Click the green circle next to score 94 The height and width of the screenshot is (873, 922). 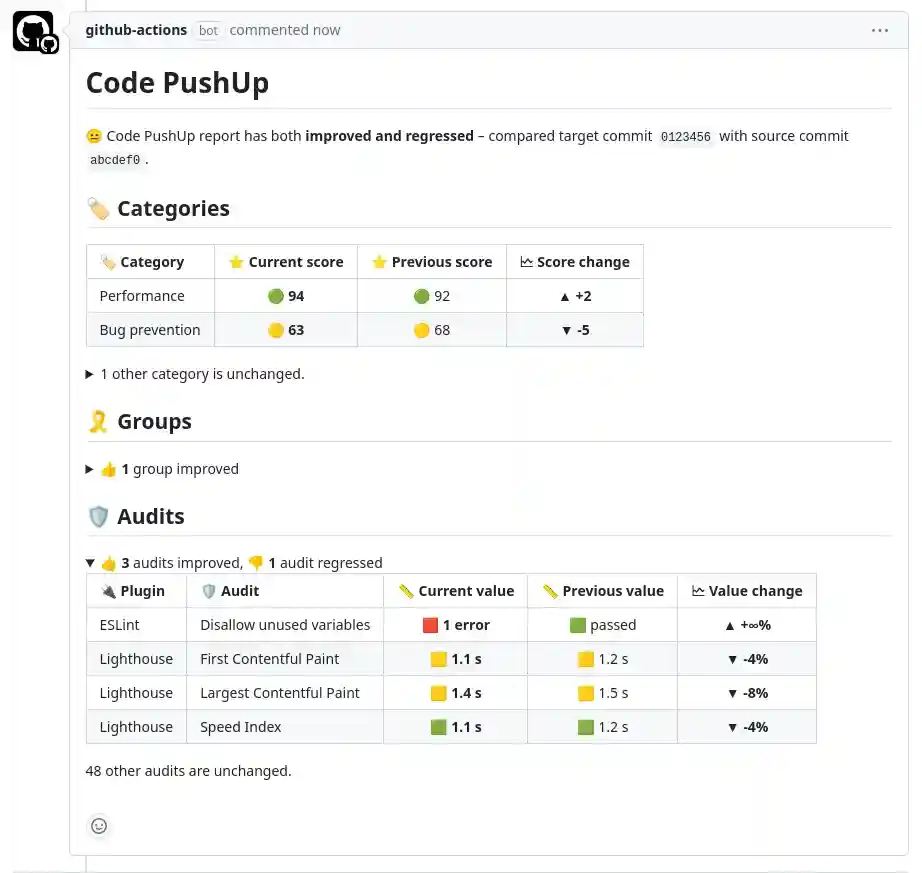(276, 296)
